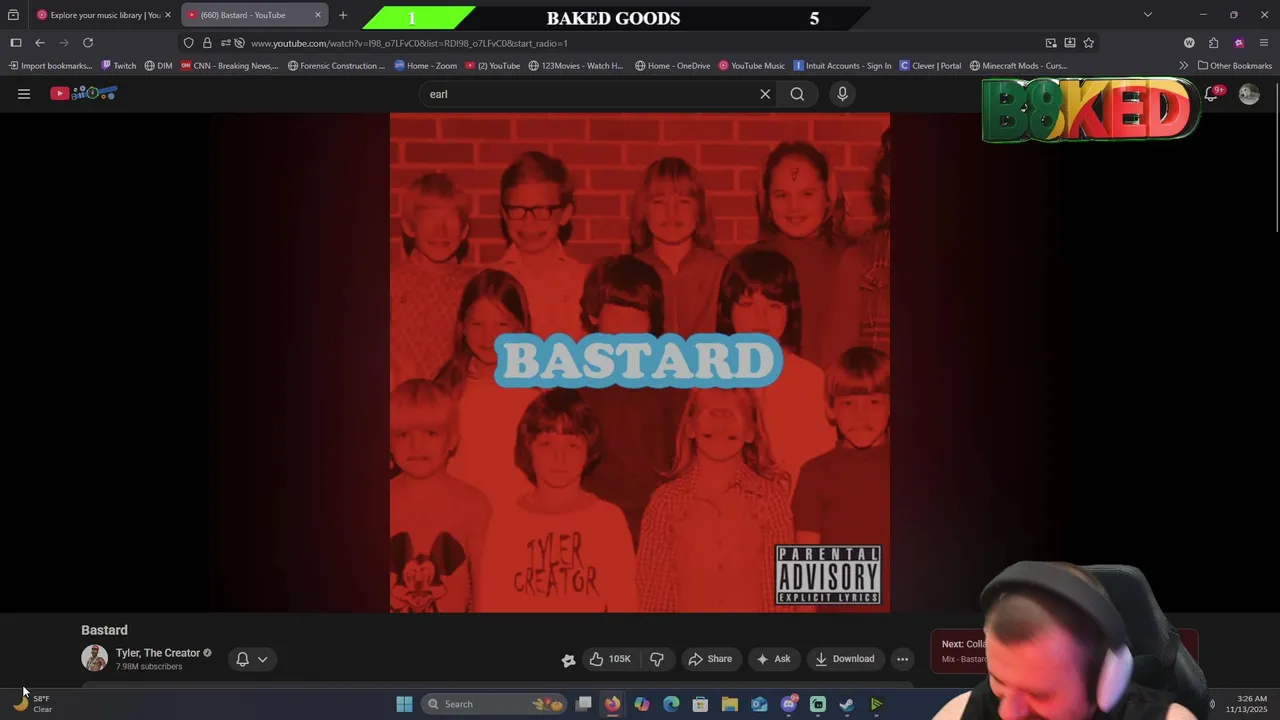Reload the current page
Image resolution: width=1280 pixels, height=720 pixels.
[x=88, y=43]
